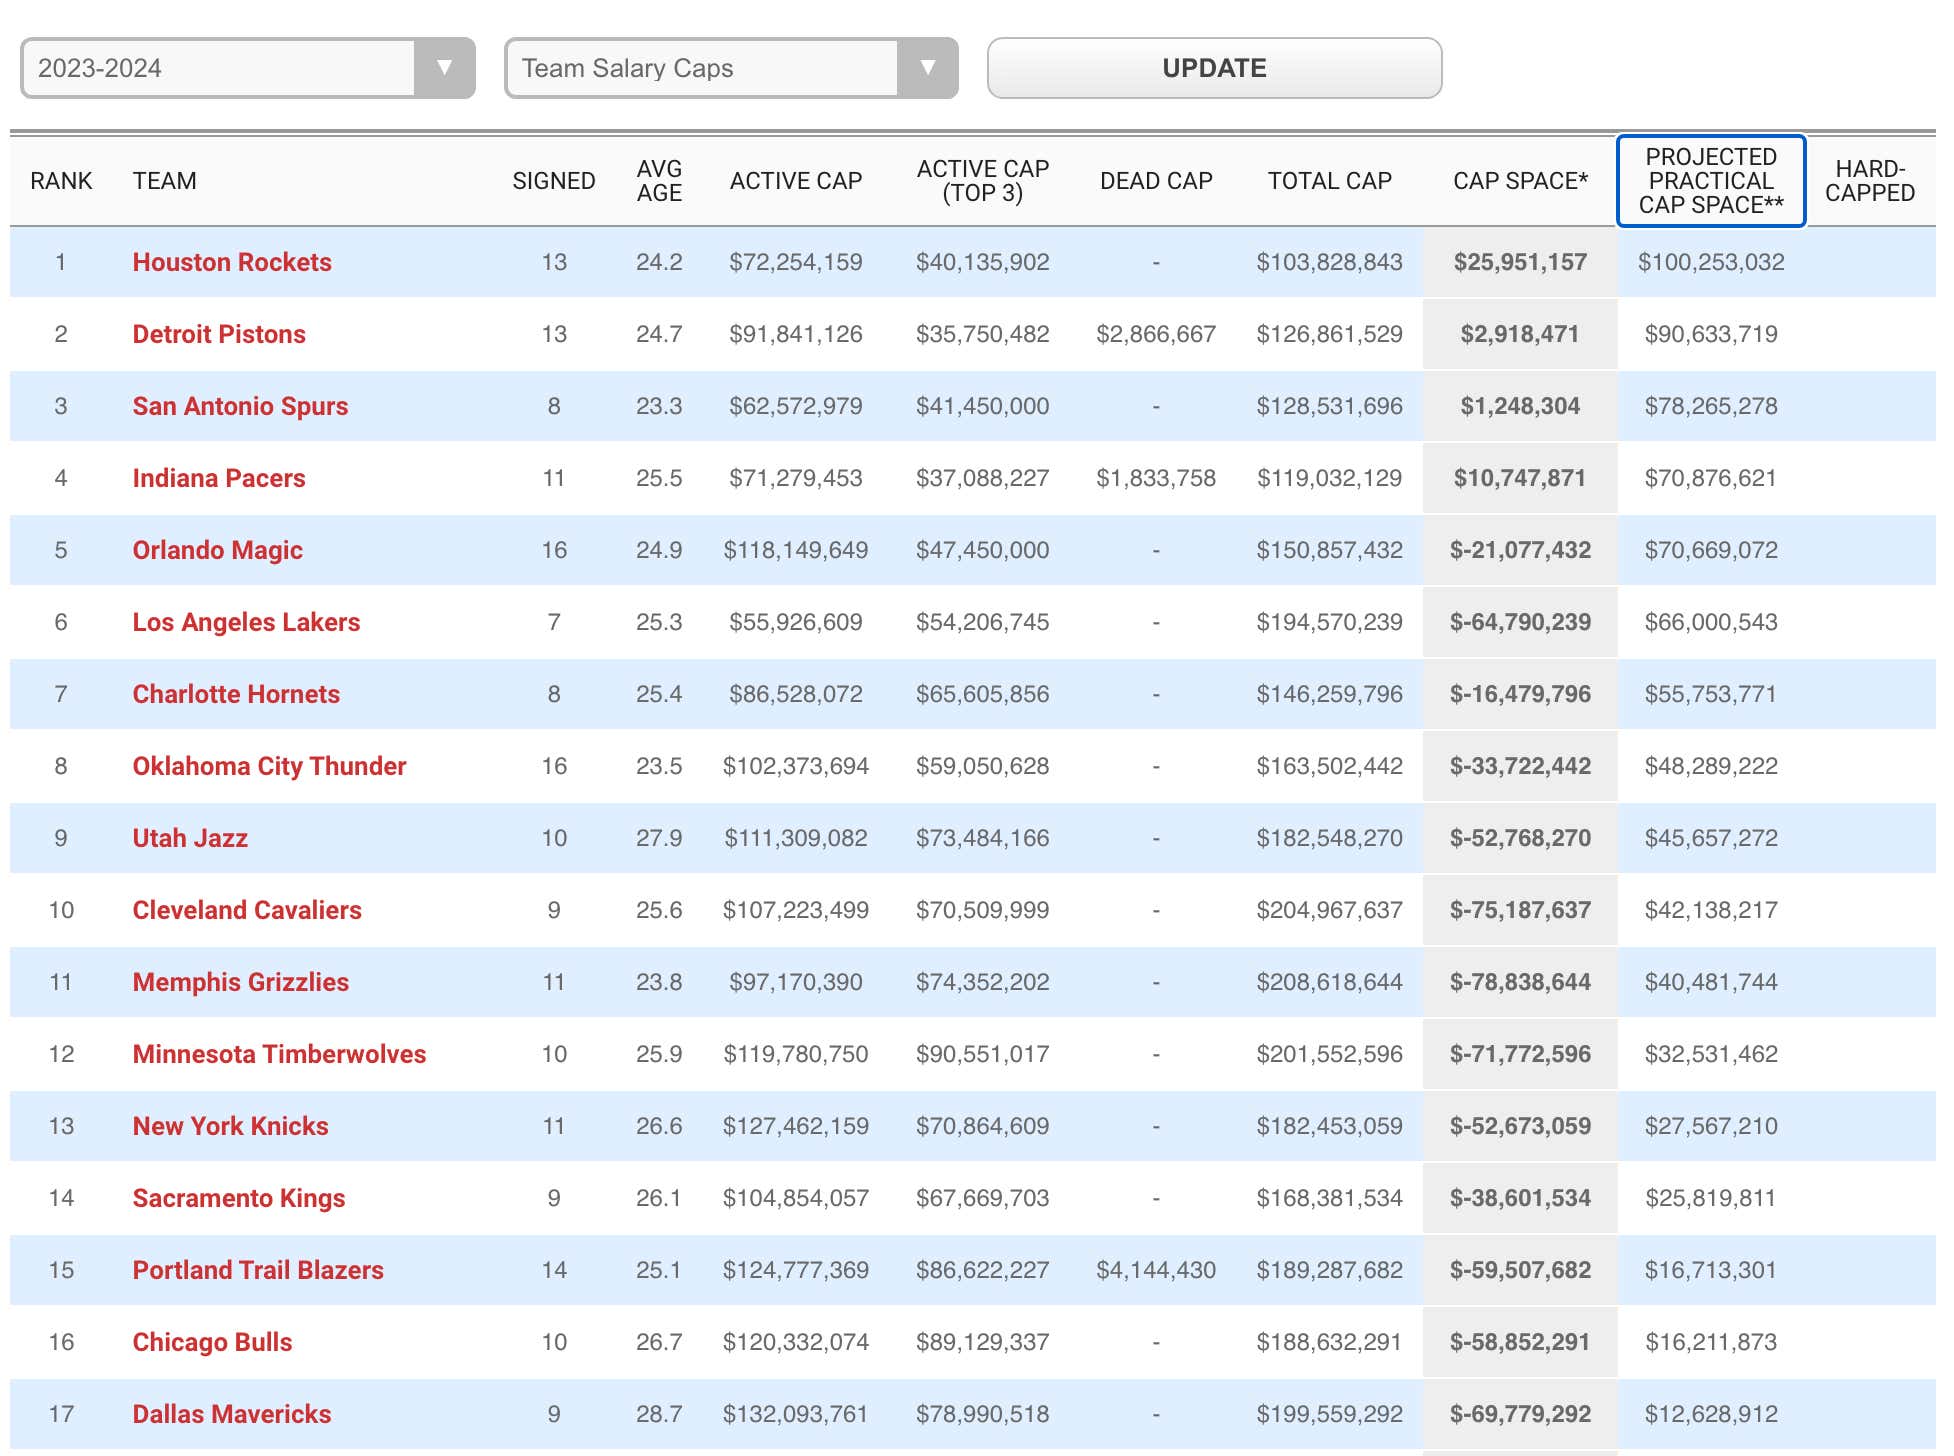Open Minnesota Timberwolves team link
This screenshot has width=1954, height=1456.
point(279,1054)
